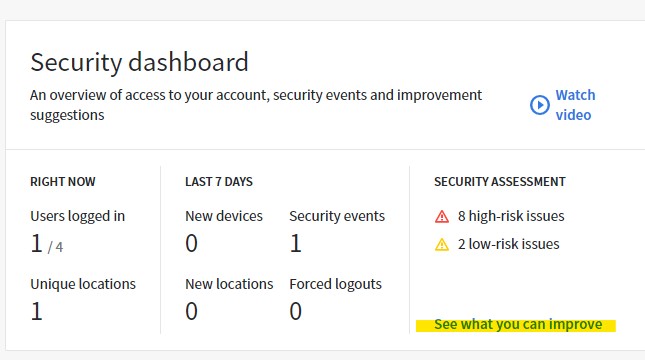Viewport: 645px width, 360px height.
Task: Click the Unique locations label
Action: [x=83, y=284]
